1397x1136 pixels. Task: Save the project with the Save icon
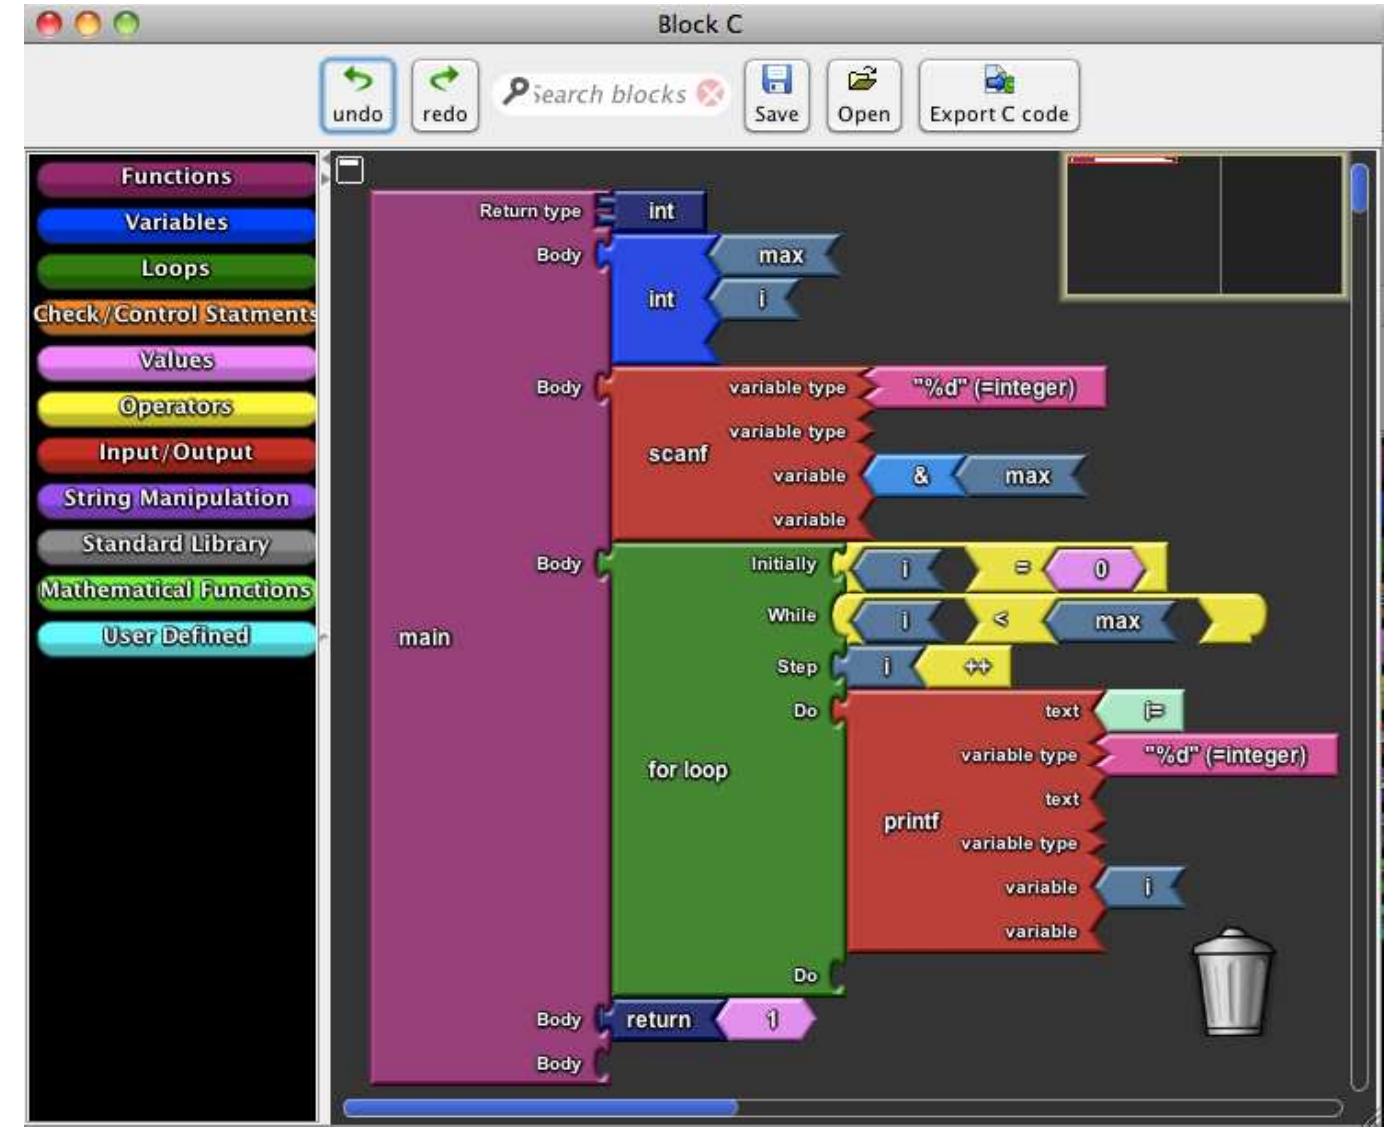tap(776, 95)
